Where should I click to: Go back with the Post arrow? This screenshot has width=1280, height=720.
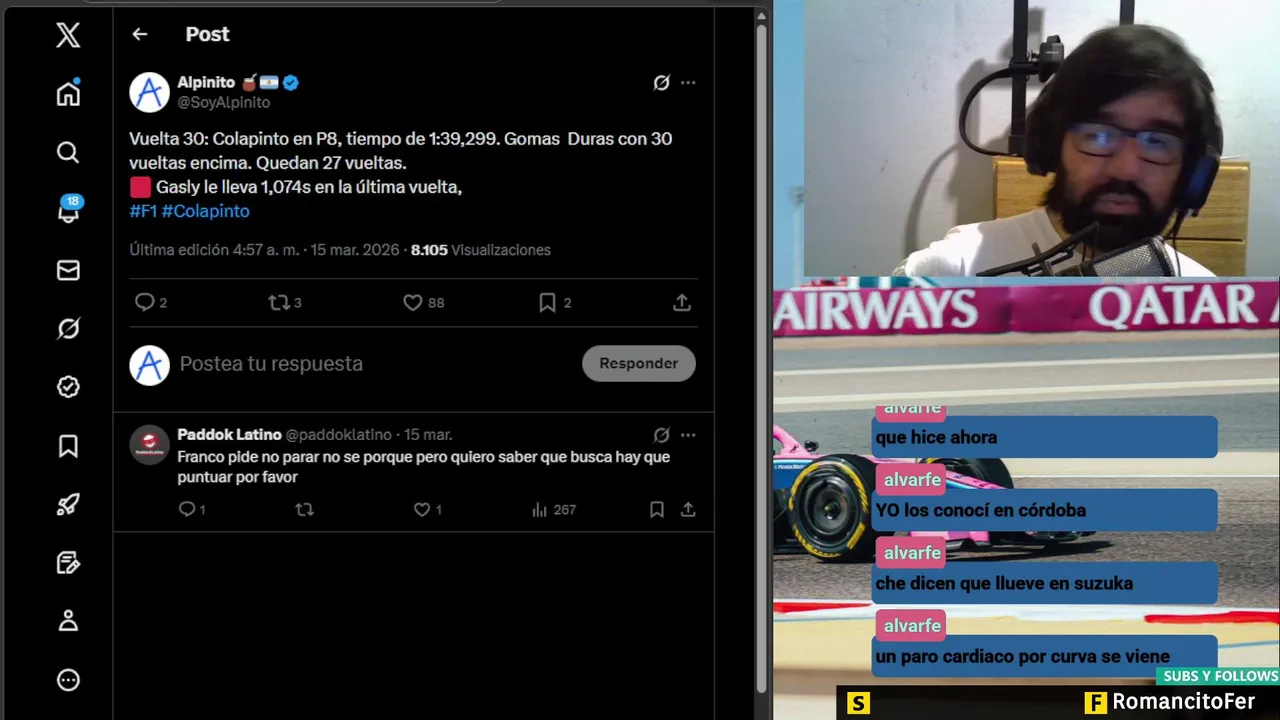coord(140,34)
